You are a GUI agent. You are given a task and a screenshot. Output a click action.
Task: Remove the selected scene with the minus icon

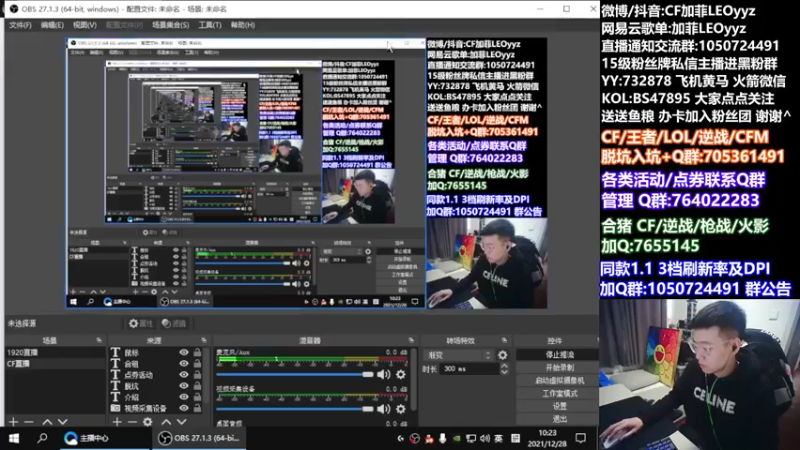[29, 422]
